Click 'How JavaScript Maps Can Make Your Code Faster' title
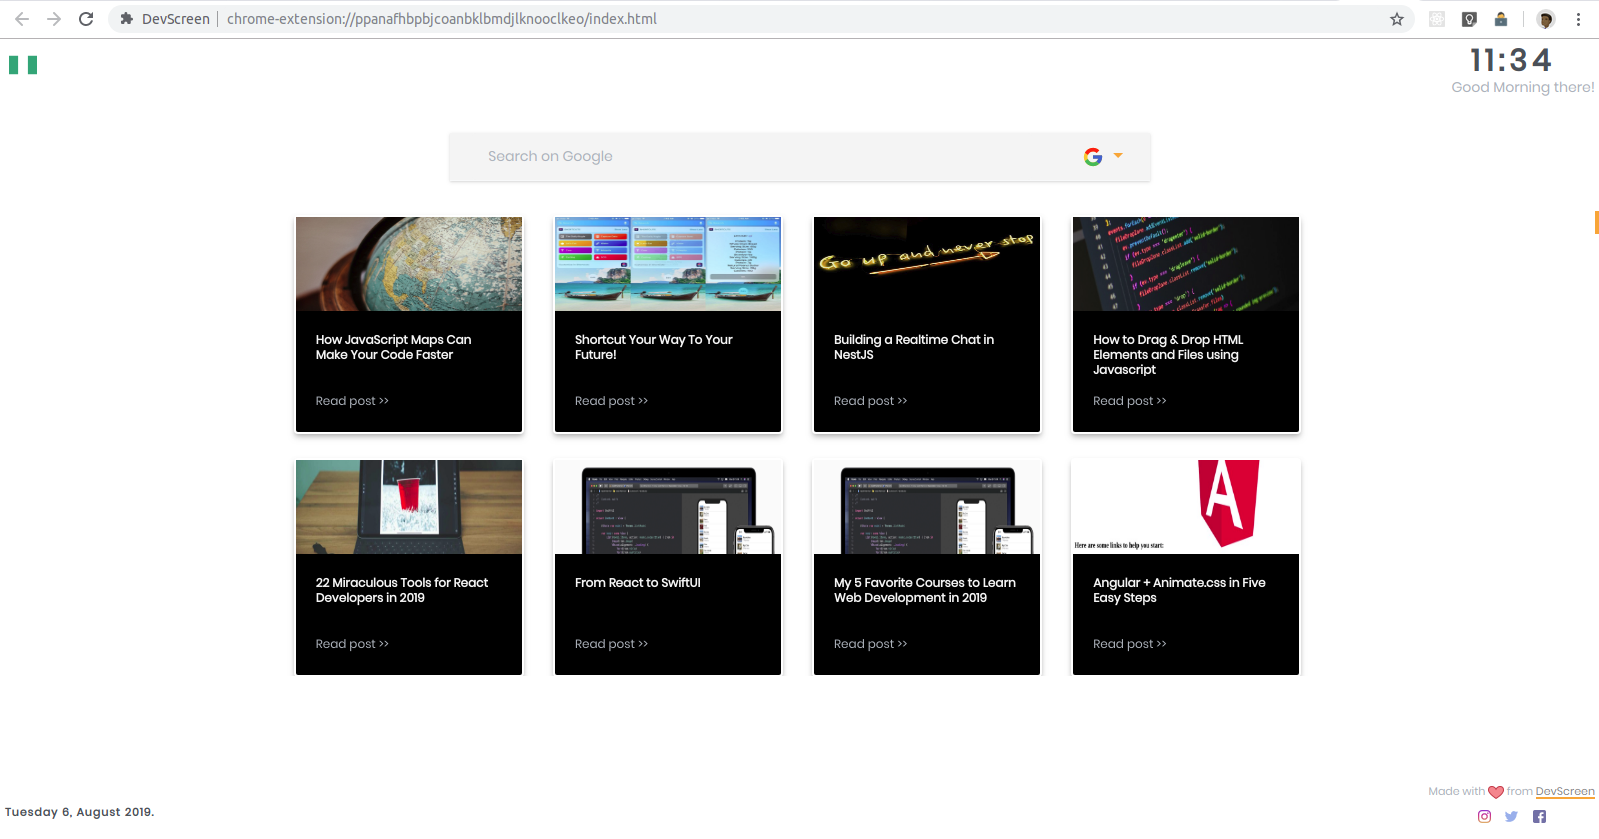The image size is (1599, 839). [394, 347]
